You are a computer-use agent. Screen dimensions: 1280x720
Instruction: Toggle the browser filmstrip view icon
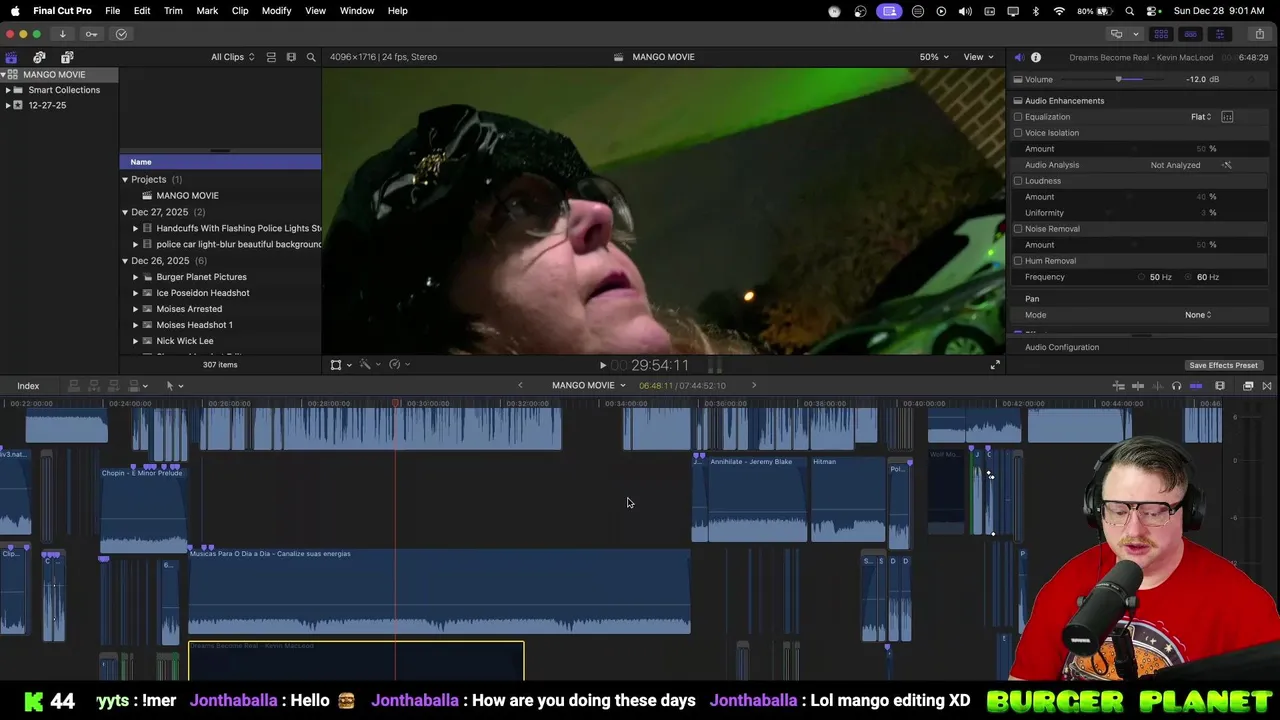(x=291, y=57)
